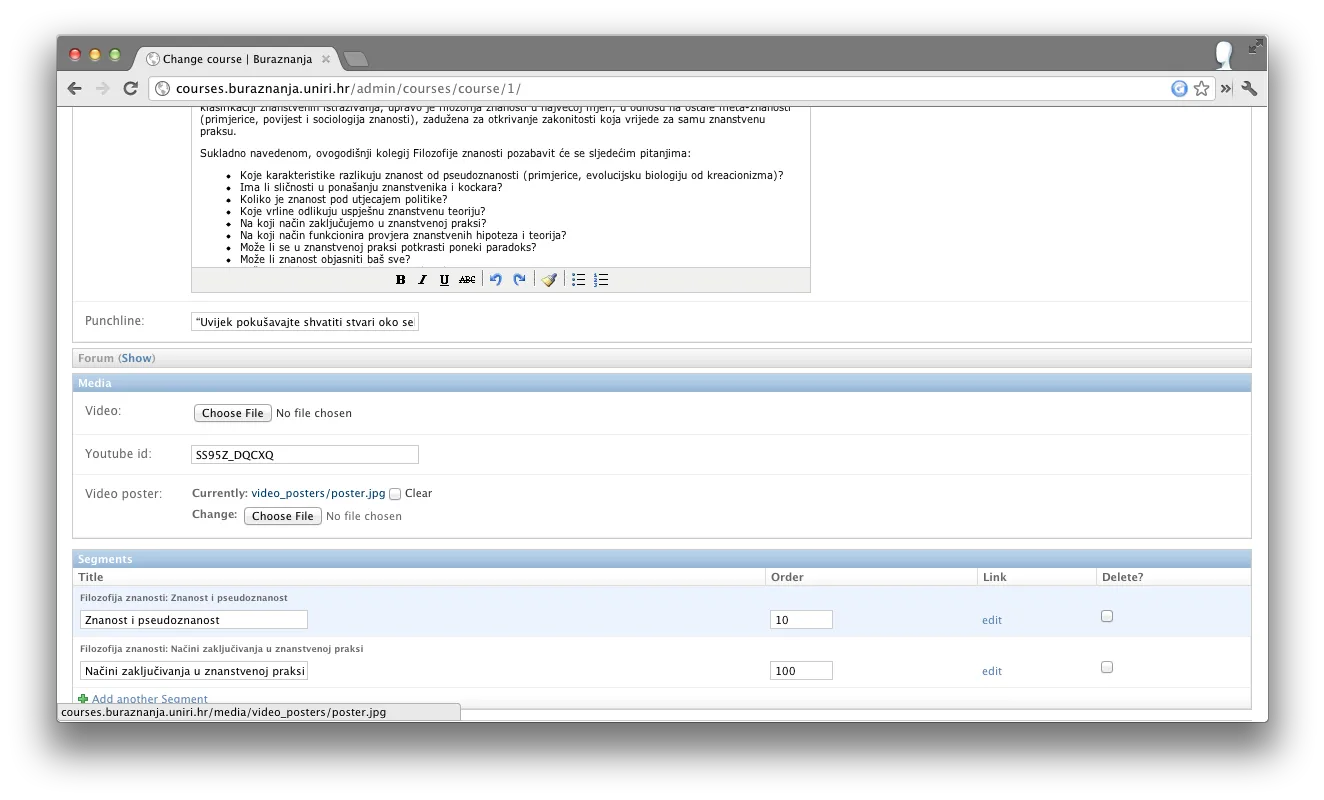Open the Chrome wrench settings menu
The width and height of the screenshot is (1324, 800).
(1249, 88)
